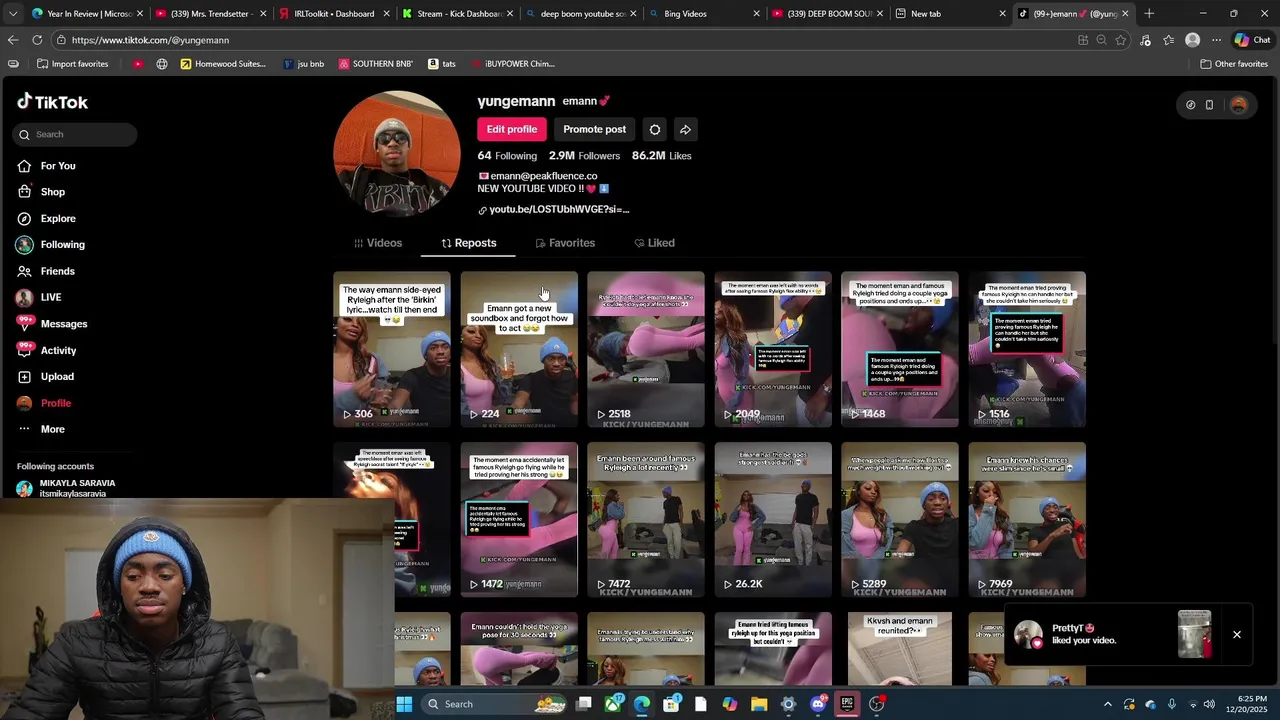Open the profile avatar menu at top right
The image size is (1280, 720).
(x=1239, y=104)
